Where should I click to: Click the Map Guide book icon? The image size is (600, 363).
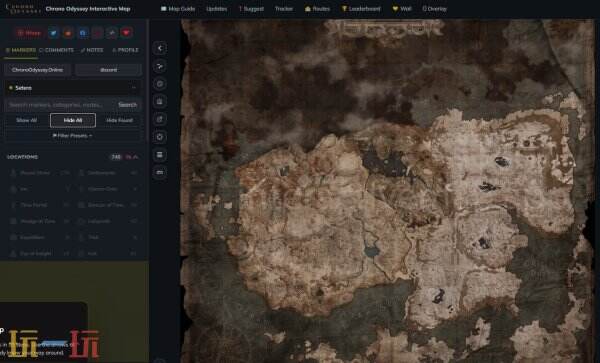coord(164,9)
